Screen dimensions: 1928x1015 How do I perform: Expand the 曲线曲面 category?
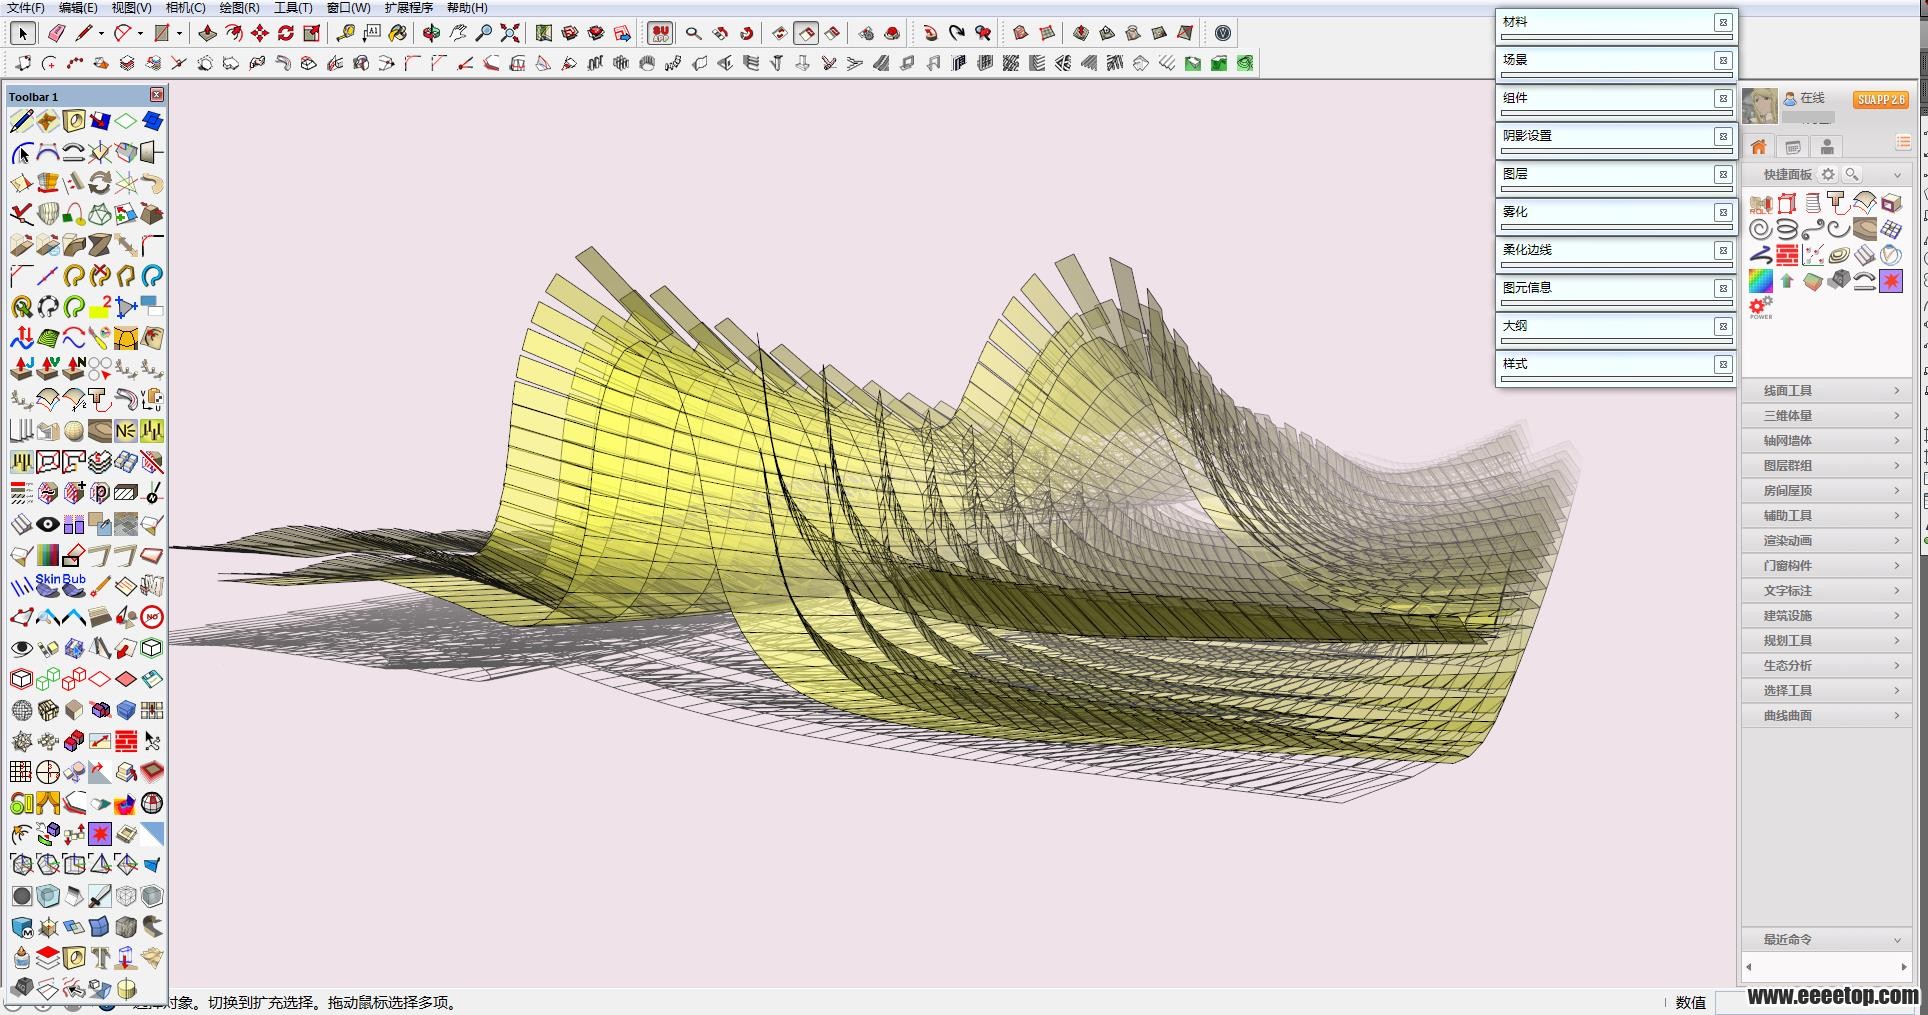tap(1827, 715)
